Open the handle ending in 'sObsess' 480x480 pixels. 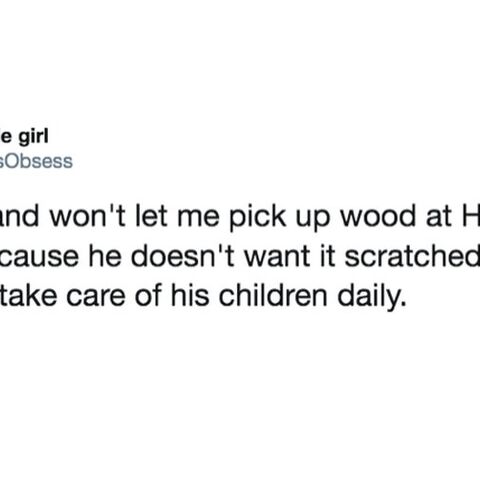36,162
